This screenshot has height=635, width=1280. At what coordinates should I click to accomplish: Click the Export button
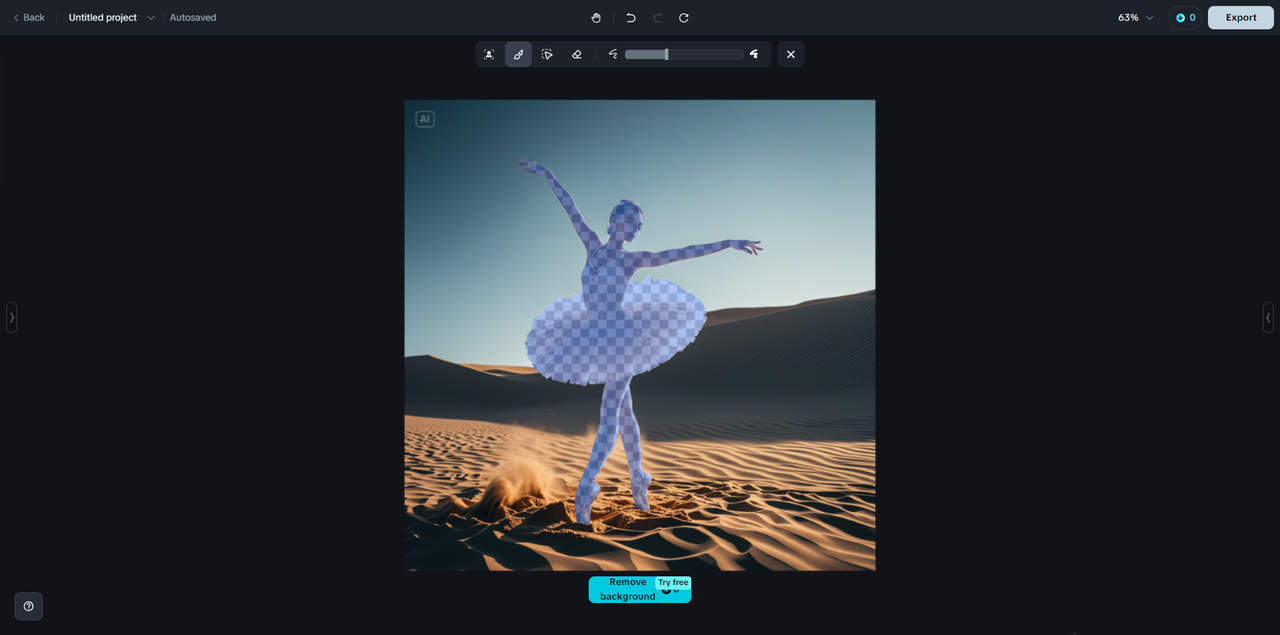[x=1241, y=18]
